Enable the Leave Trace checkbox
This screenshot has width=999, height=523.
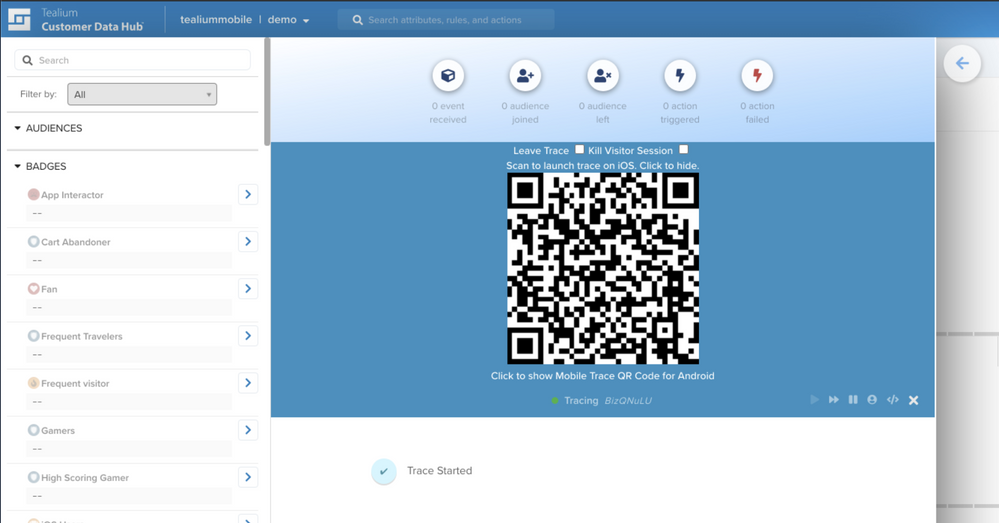coord(579,150)
